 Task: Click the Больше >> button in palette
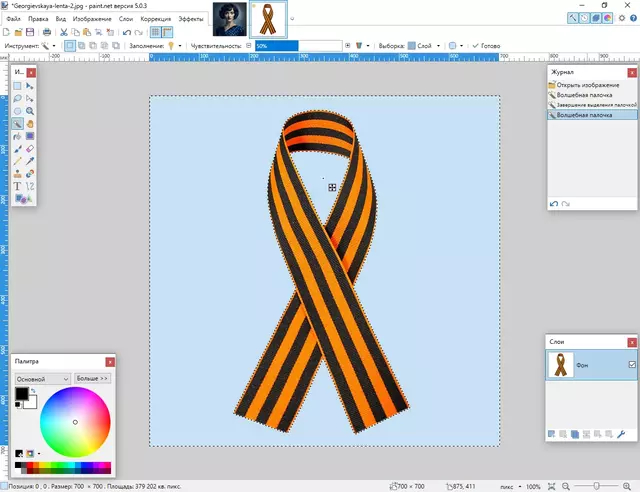tap(92, 379)
